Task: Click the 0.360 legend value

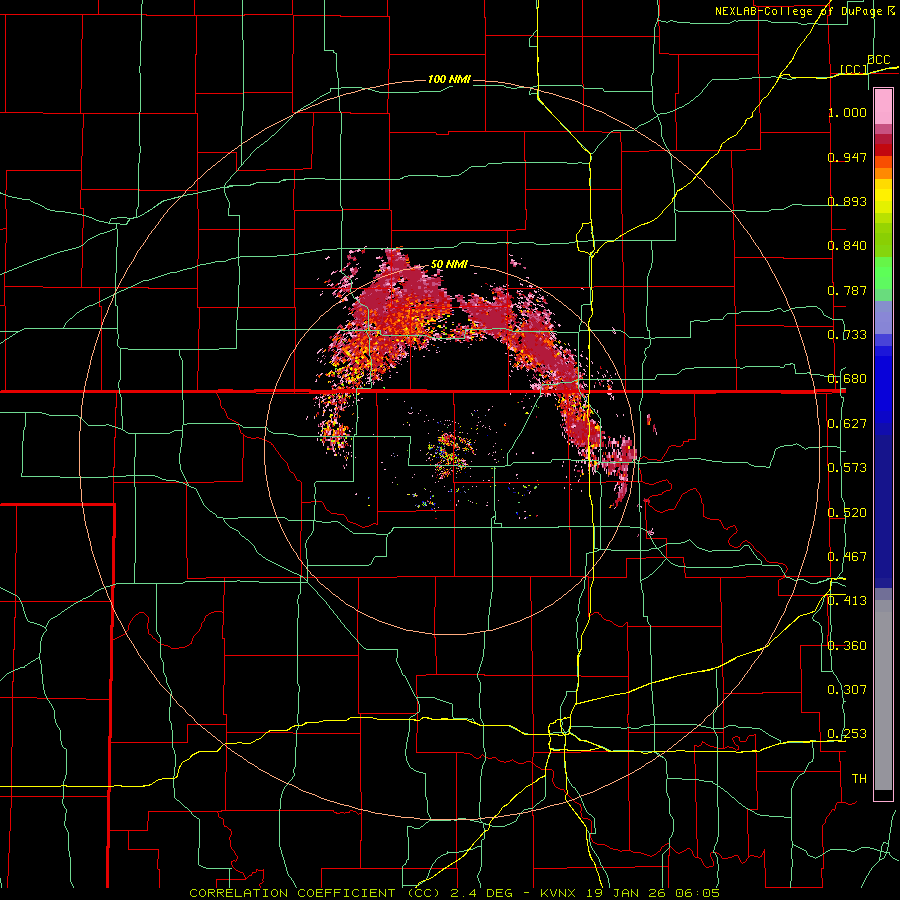Action: point(847,646)
